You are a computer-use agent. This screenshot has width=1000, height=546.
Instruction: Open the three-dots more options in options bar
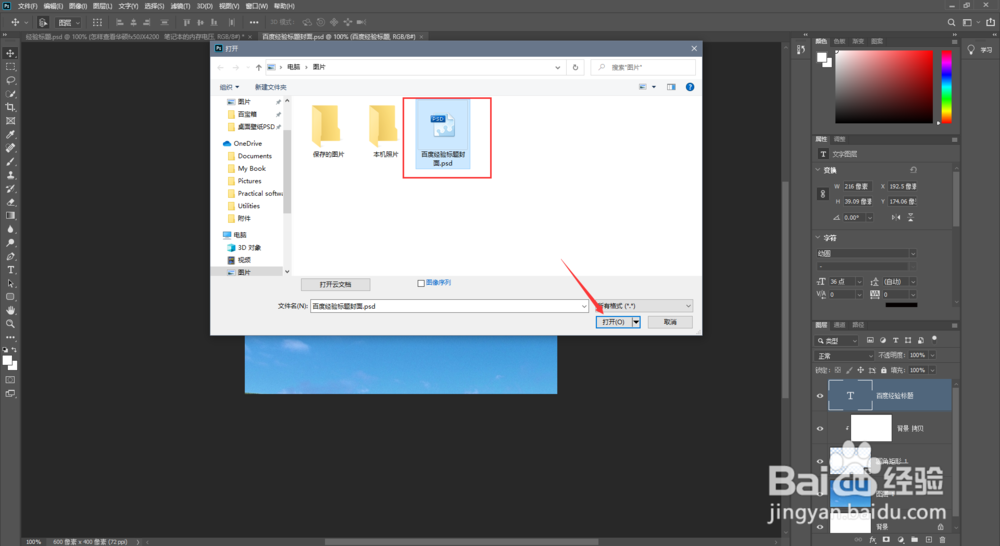(x=254, y=22)
